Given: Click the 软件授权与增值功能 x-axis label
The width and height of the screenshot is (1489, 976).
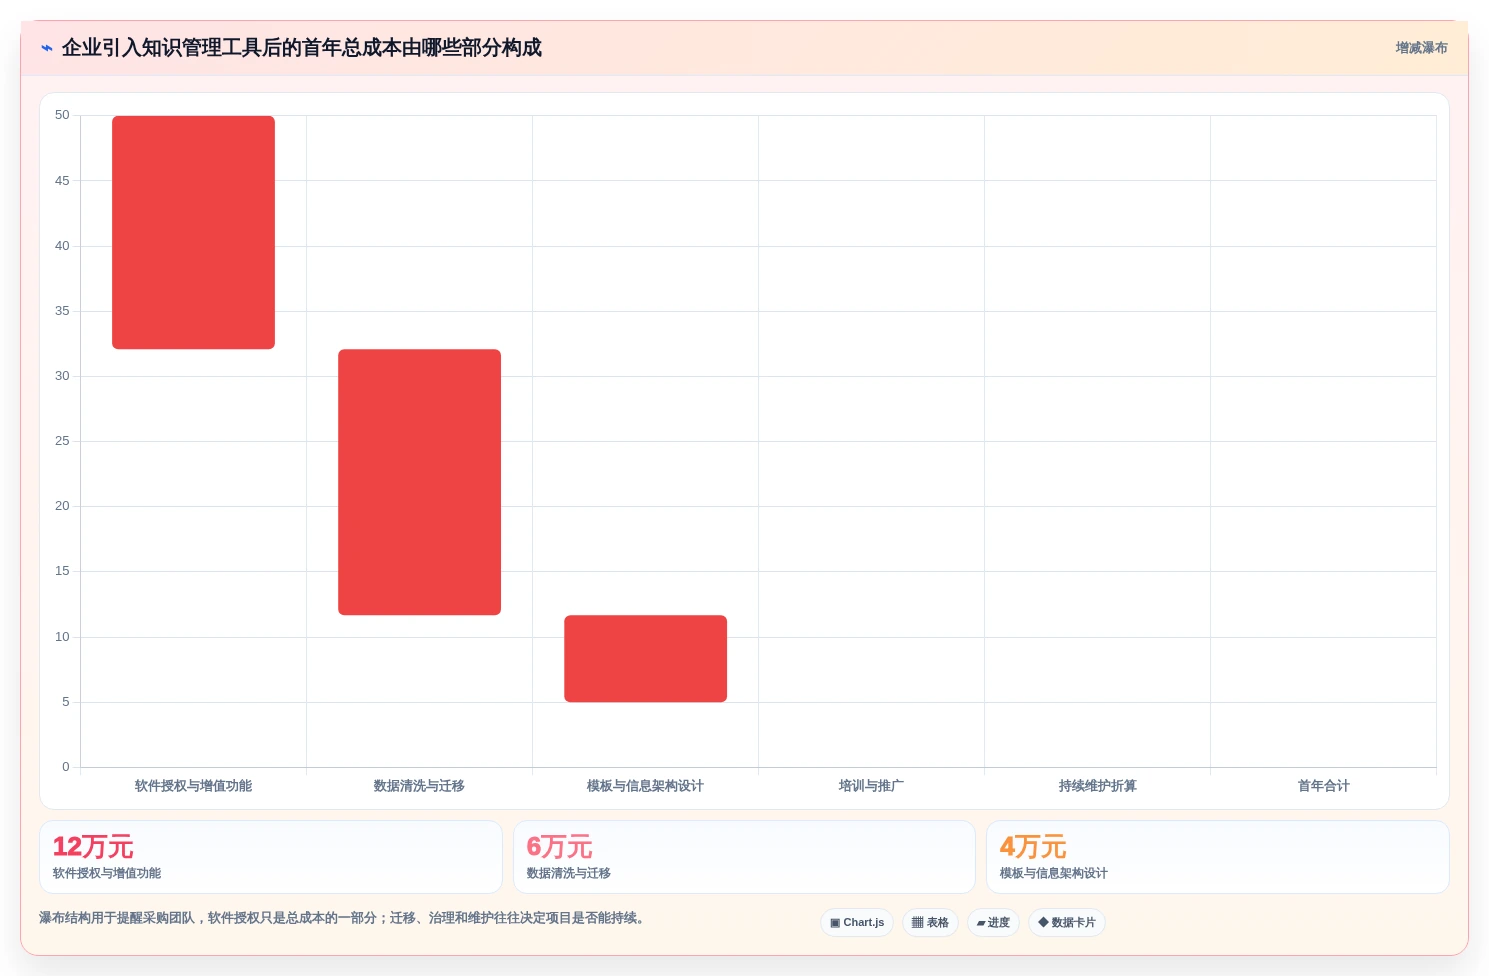Looking at the screenshot, I should pos(193,786).
